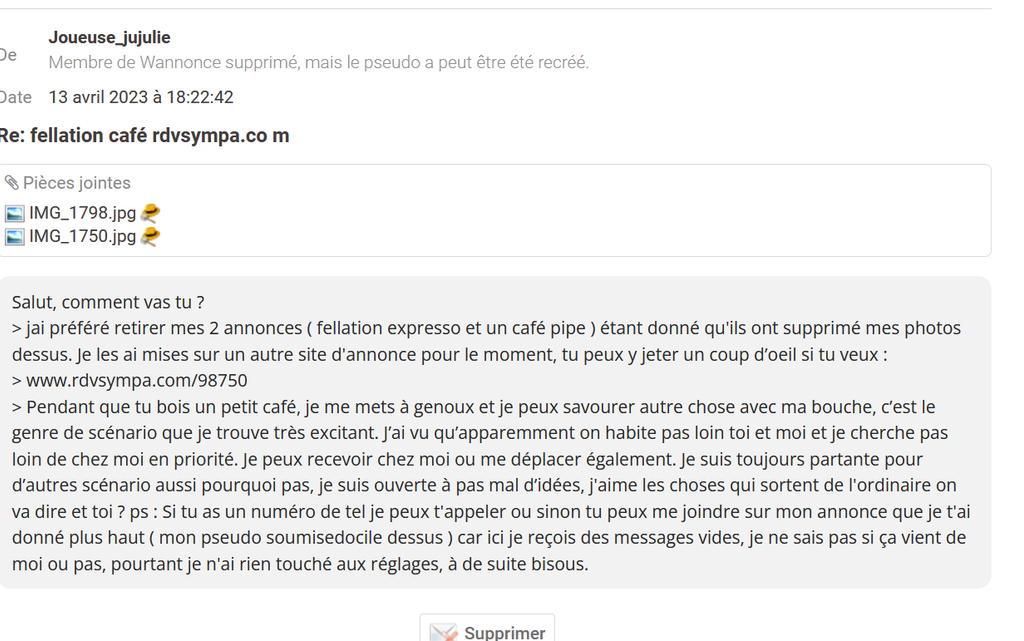Click the final line ending with "à de suite bisous"
Viewport: 1024px width, 641px height.
tap(300, 564)
